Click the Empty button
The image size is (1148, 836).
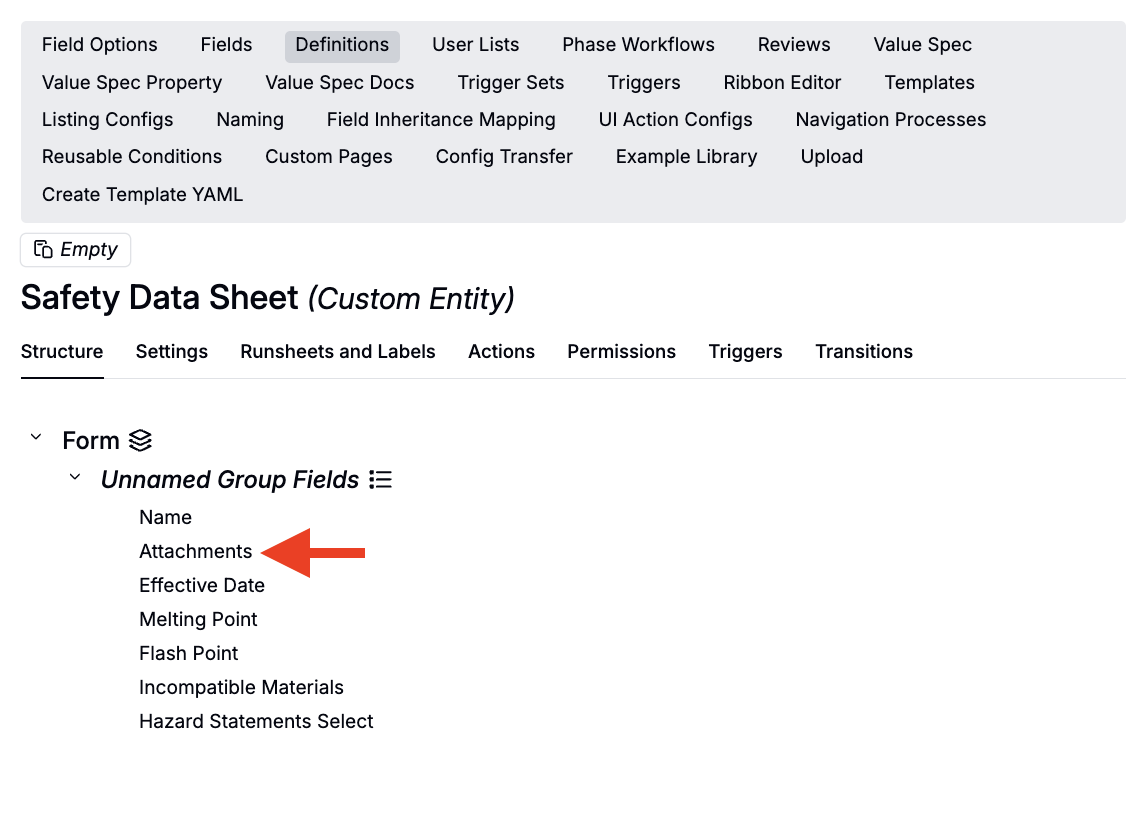point(76,249)
